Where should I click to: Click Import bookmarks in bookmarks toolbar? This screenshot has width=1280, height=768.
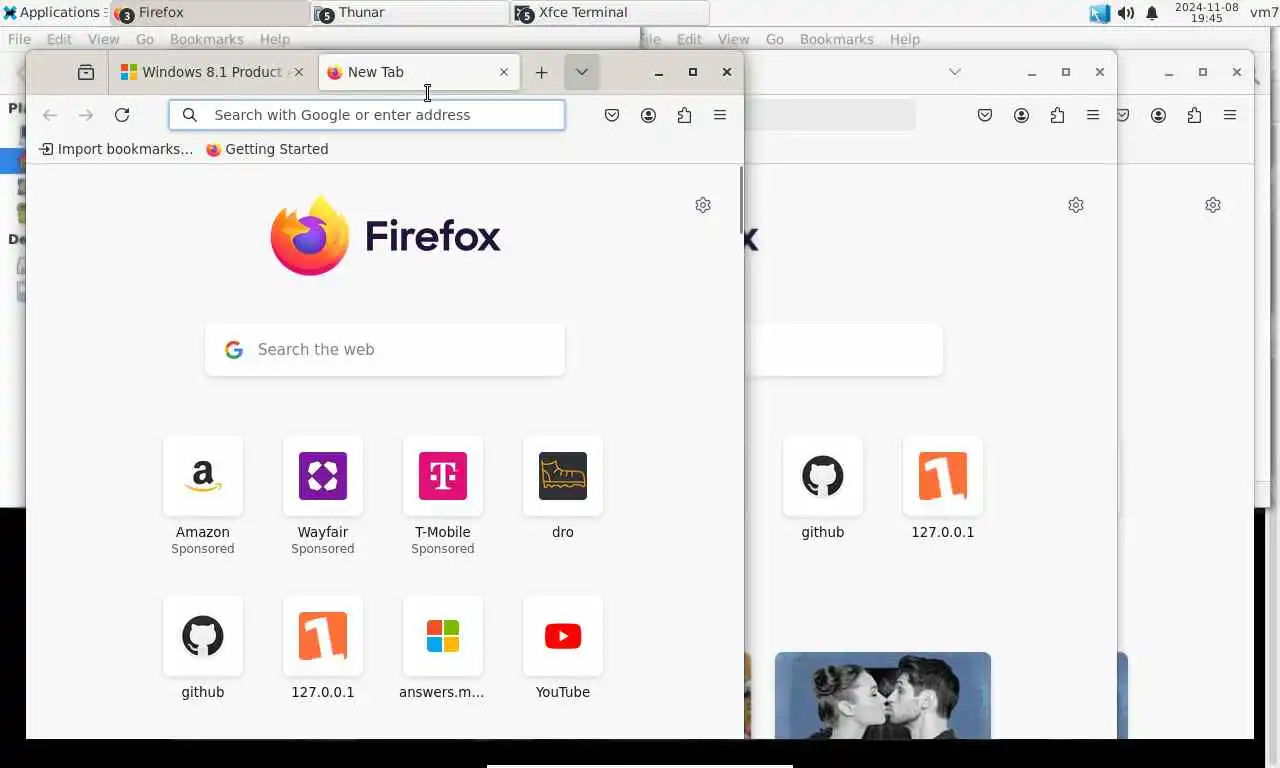pos(116,149)
